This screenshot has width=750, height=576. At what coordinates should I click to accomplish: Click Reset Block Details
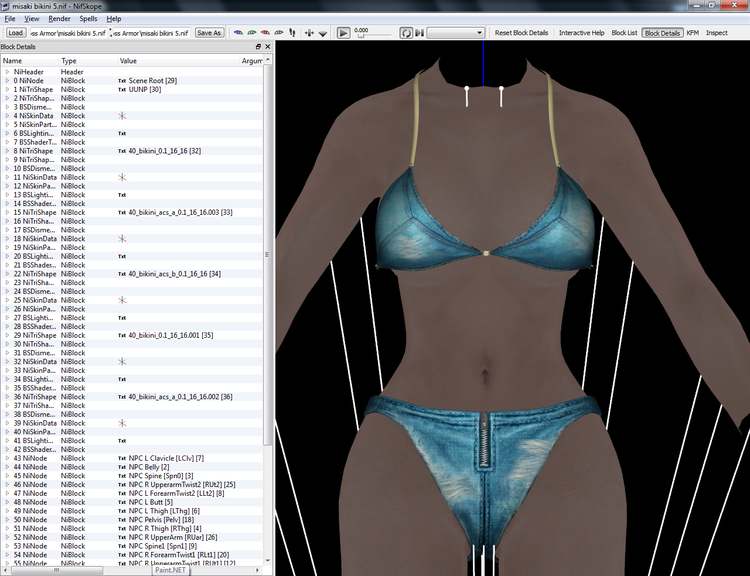[x=521, y=33]
